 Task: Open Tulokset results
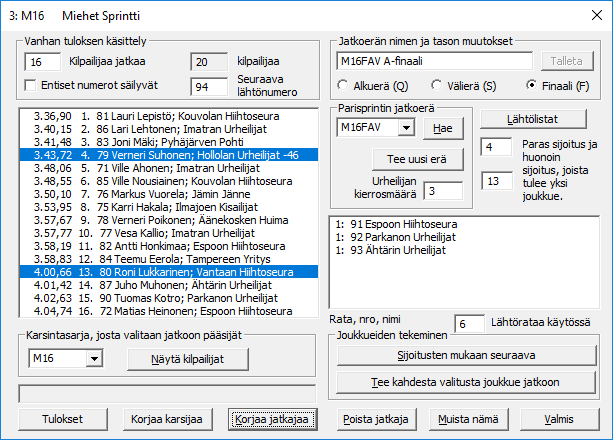tap(62, 418)
